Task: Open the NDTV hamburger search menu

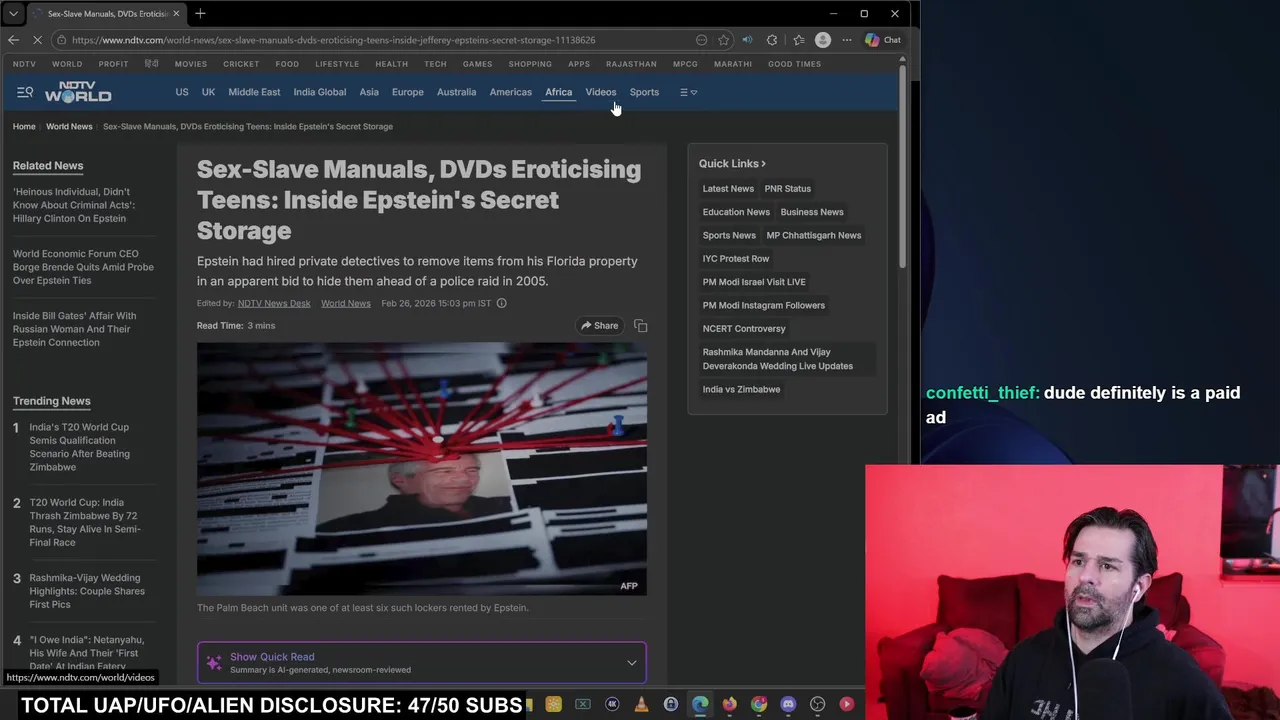Action: point(25,92)
